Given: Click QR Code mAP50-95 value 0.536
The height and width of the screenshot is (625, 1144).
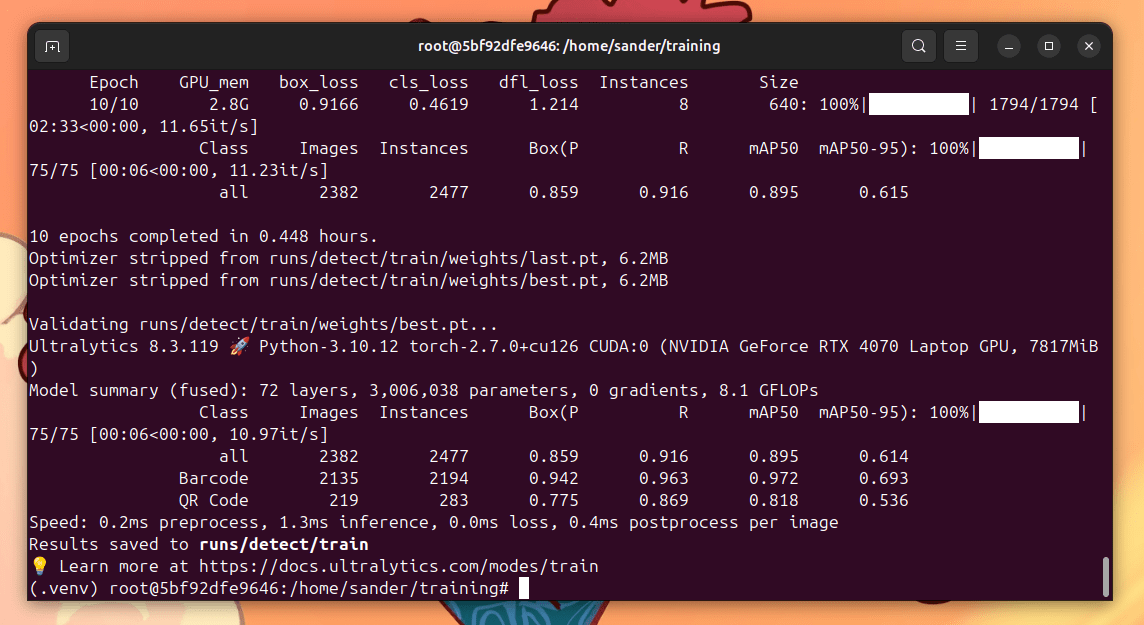Looking at the screenshot, I should [884, 500].
